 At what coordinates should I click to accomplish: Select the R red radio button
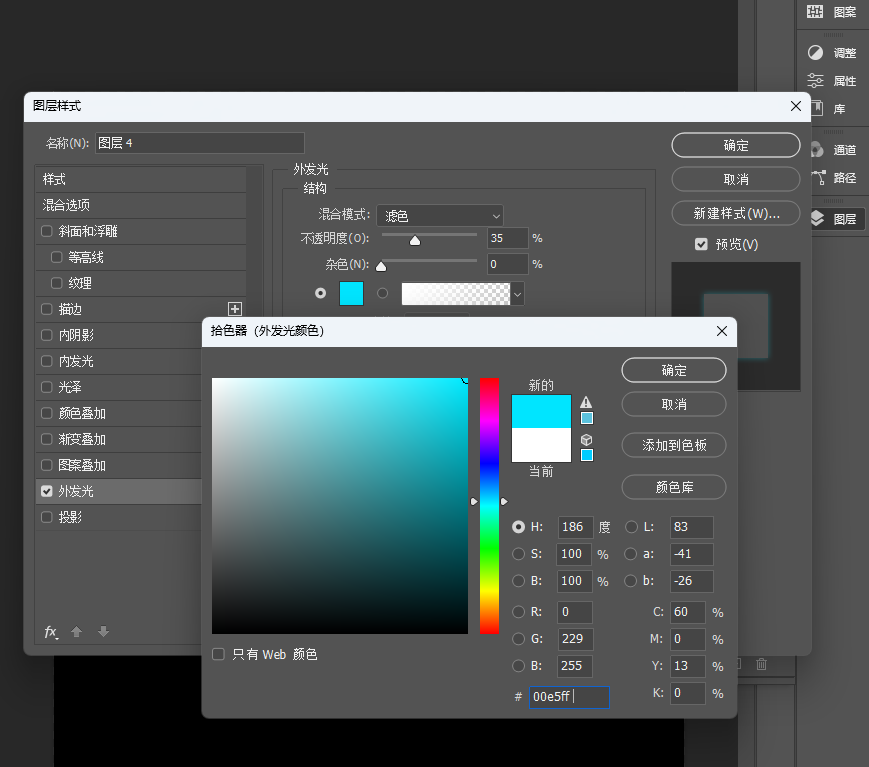click(x=518, y=612)
